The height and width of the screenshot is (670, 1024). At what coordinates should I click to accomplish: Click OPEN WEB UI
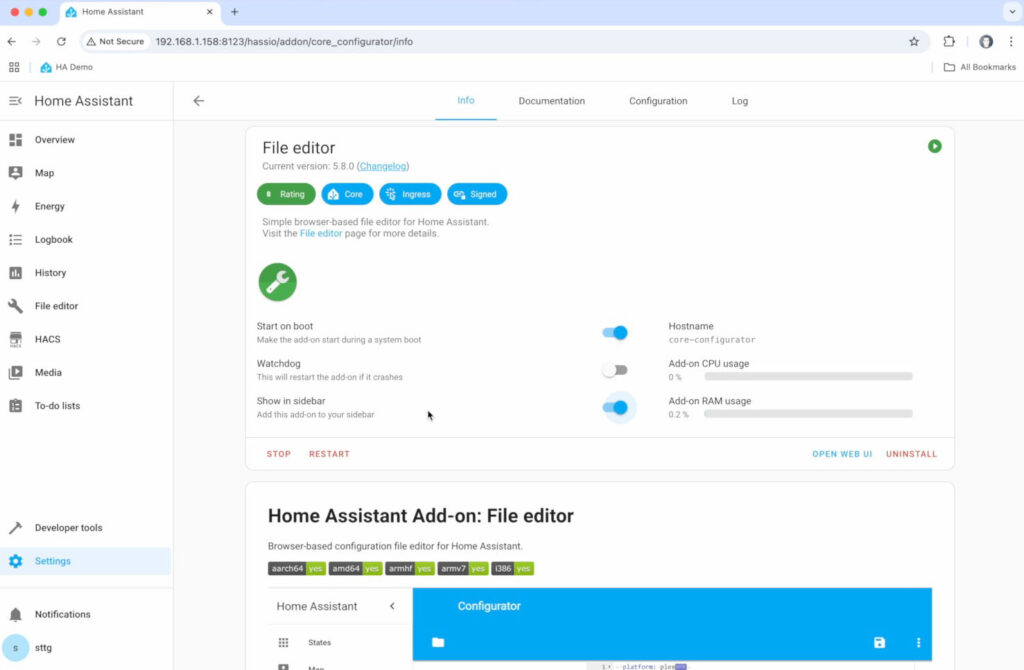pyautogui.click(x=842, y=454)
